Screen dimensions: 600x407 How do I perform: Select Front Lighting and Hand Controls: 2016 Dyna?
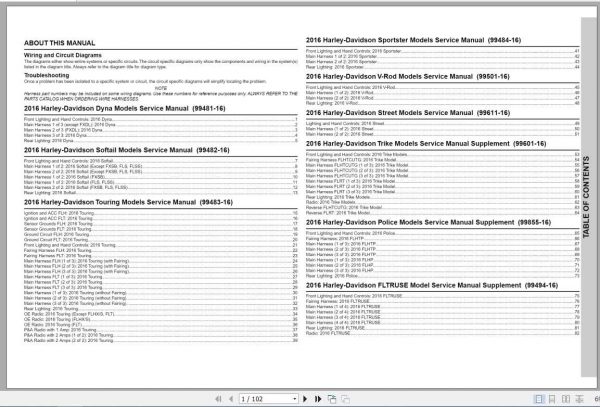click(x=161, y=119)
